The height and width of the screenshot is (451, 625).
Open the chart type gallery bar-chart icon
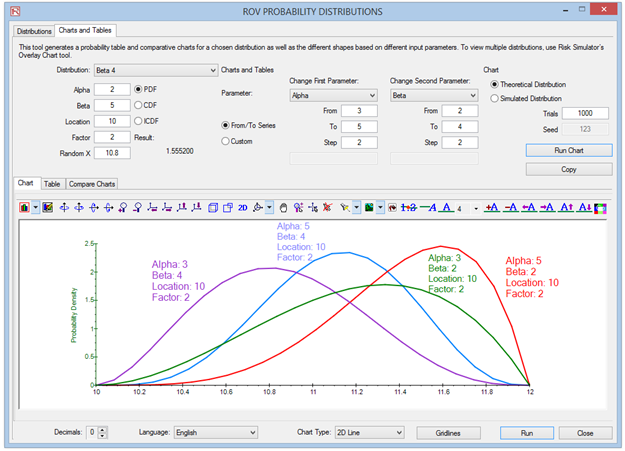point(24,207)
